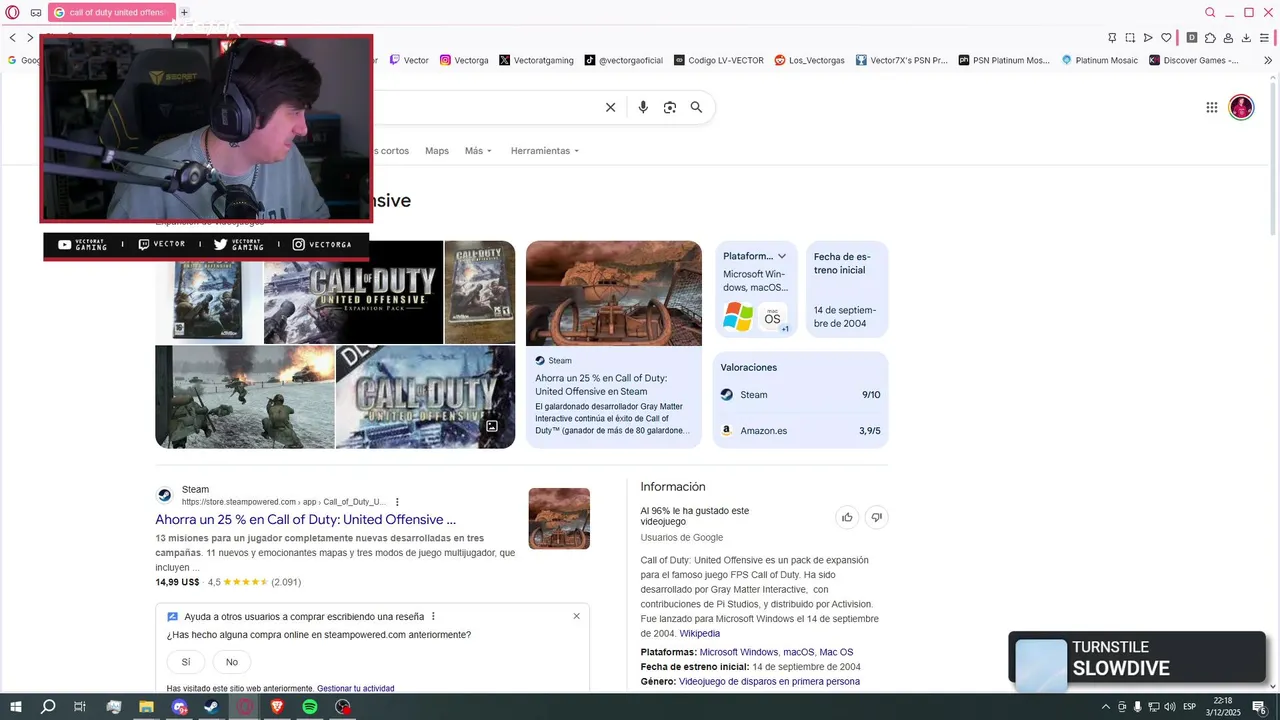Open the snowy battle screenshot thumbnail
1280x720 pixels.
(245, 397)
